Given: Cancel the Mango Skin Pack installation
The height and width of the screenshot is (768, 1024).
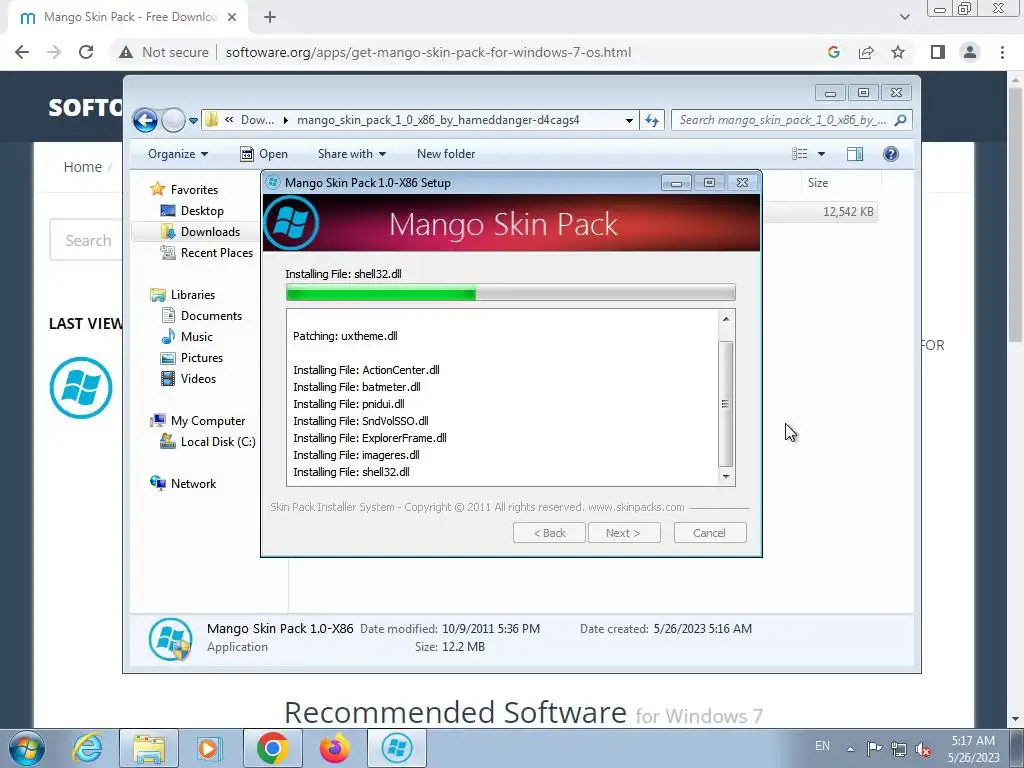Looking at the screenshot, I should pyautogui.click(x=710, y=533).
